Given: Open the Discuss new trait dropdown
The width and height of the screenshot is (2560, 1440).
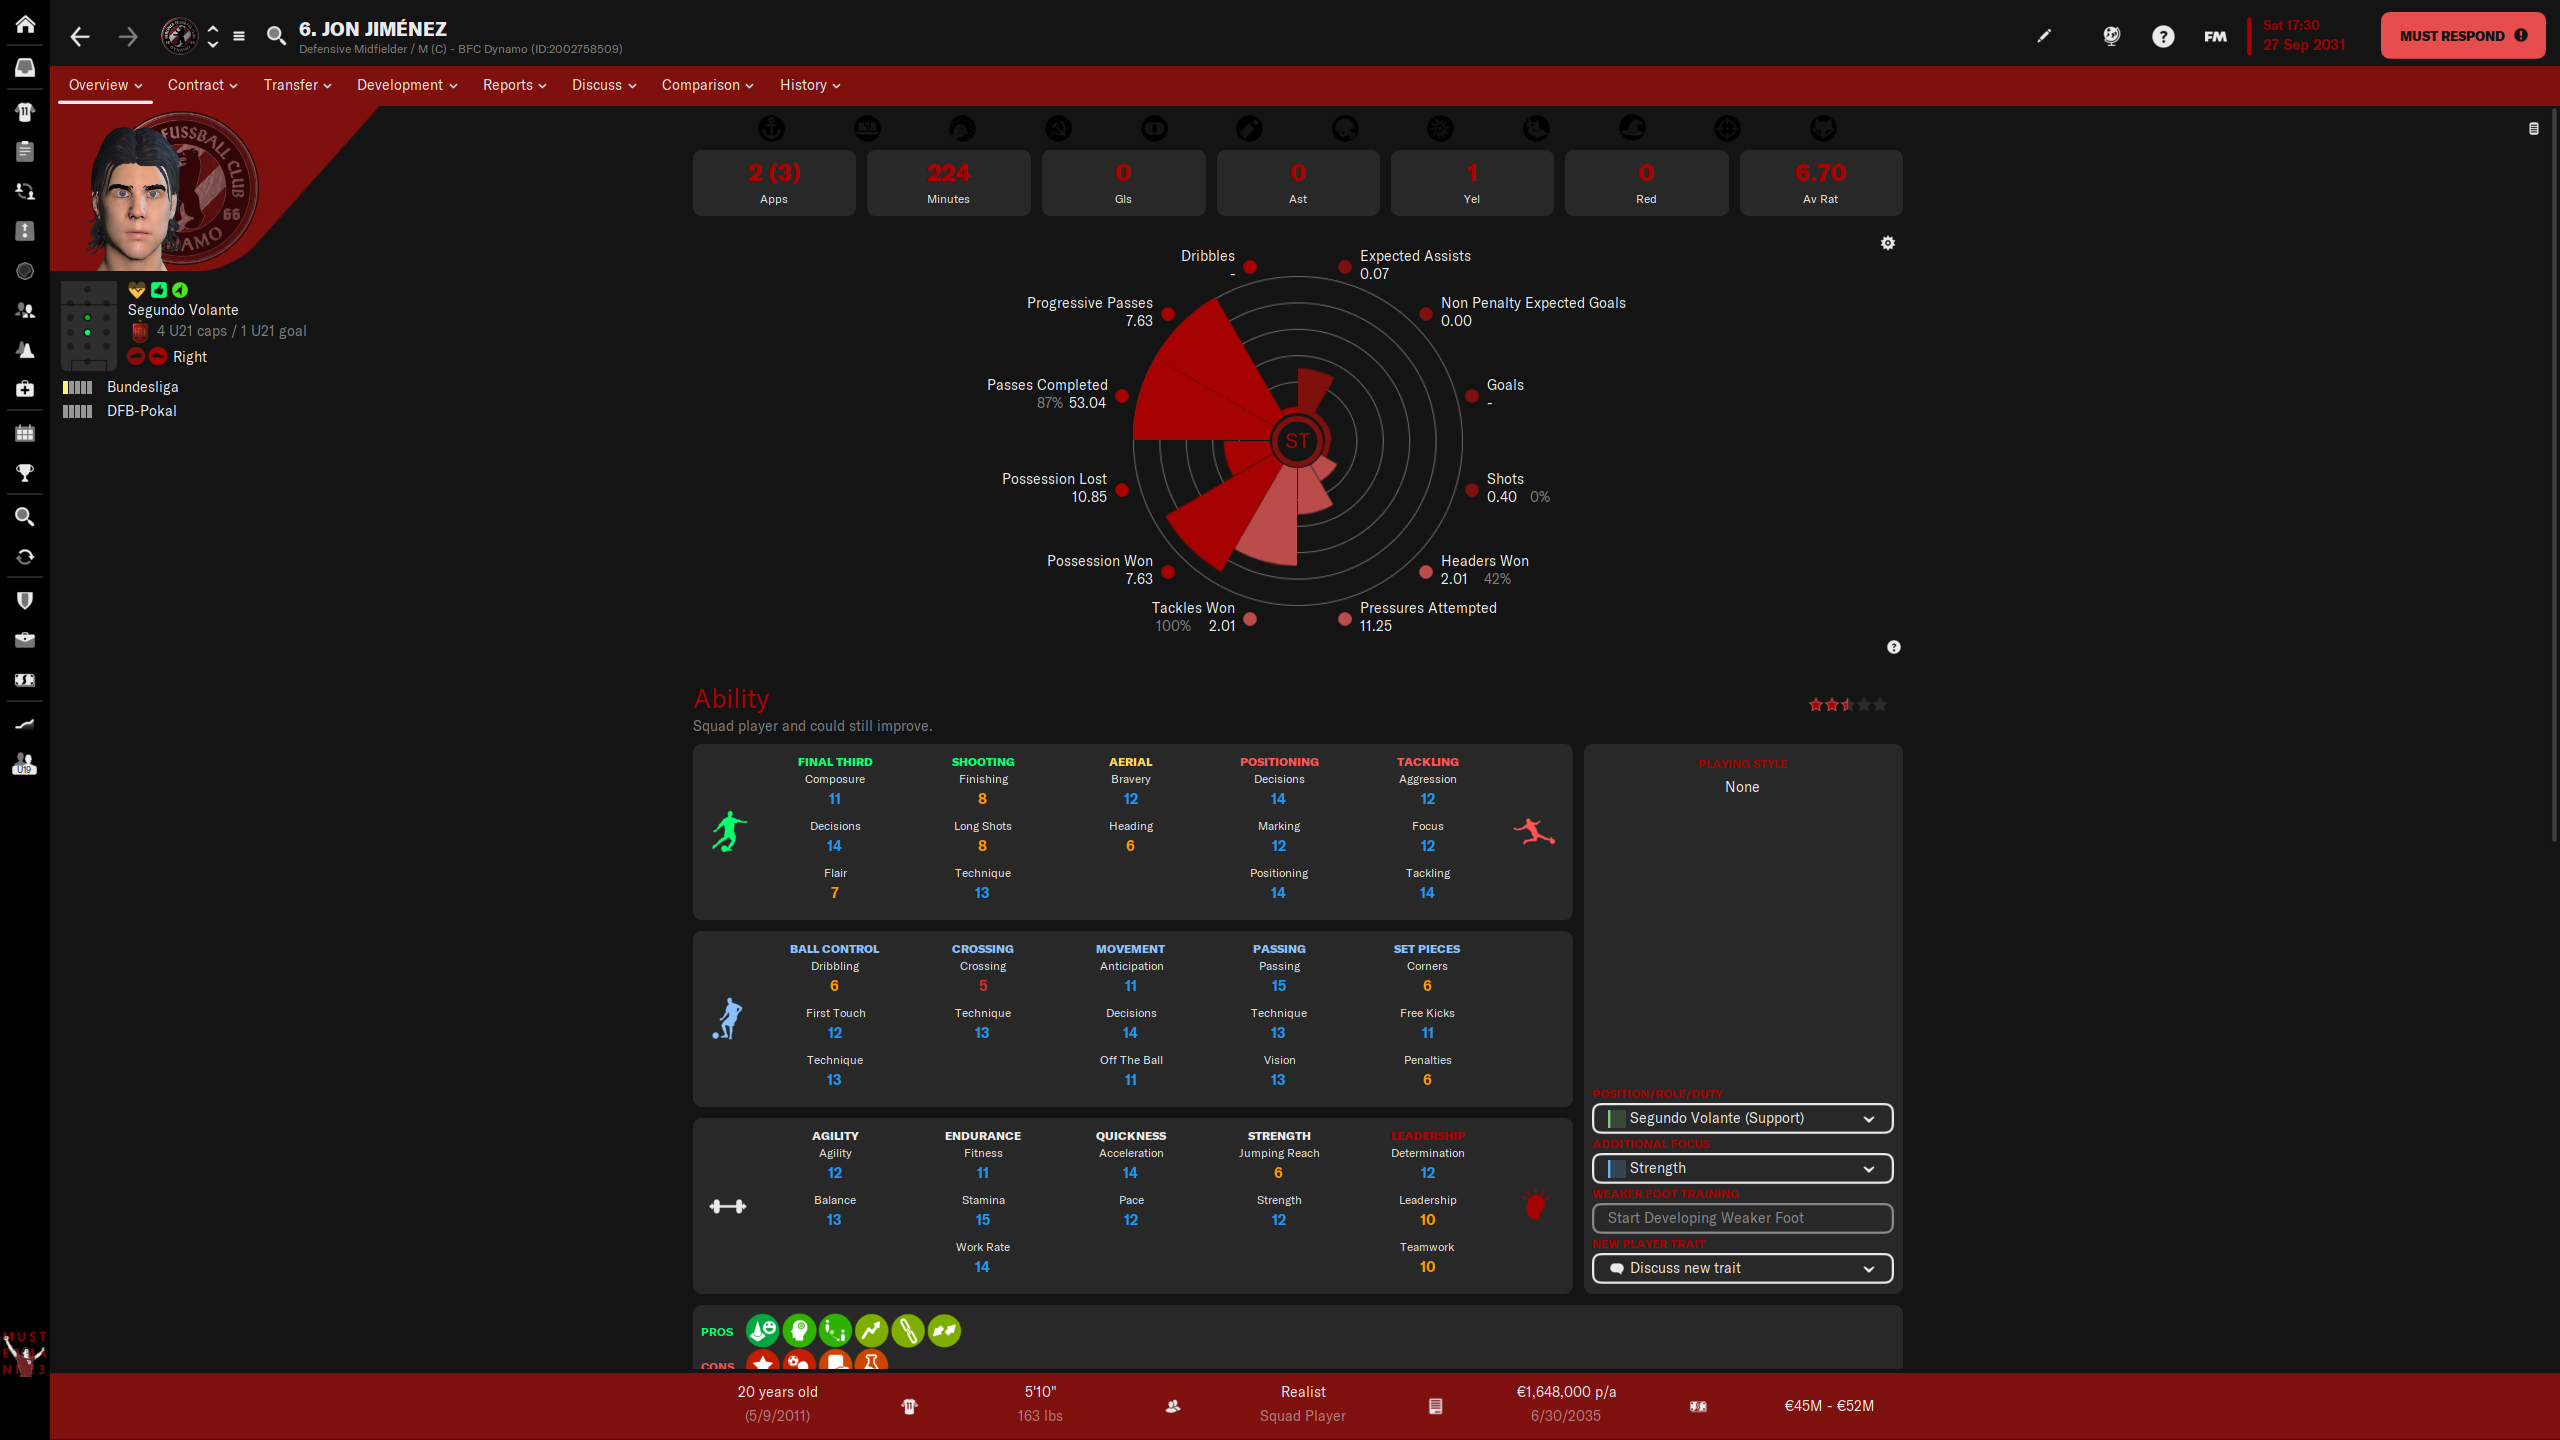Looking at the screenshot, I should click(x=1742, y=1268).
